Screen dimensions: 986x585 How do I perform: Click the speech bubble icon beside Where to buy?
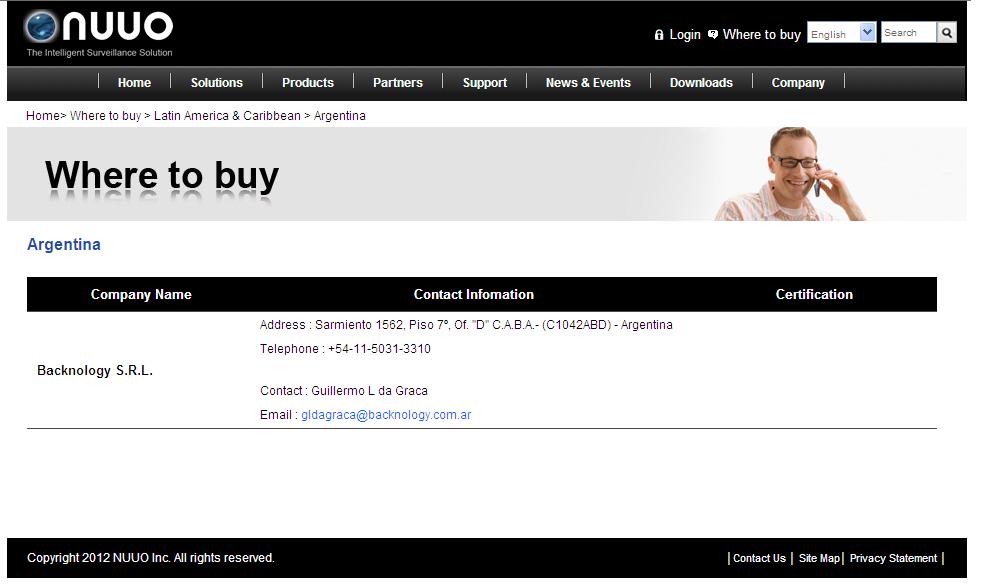[712, 35]
